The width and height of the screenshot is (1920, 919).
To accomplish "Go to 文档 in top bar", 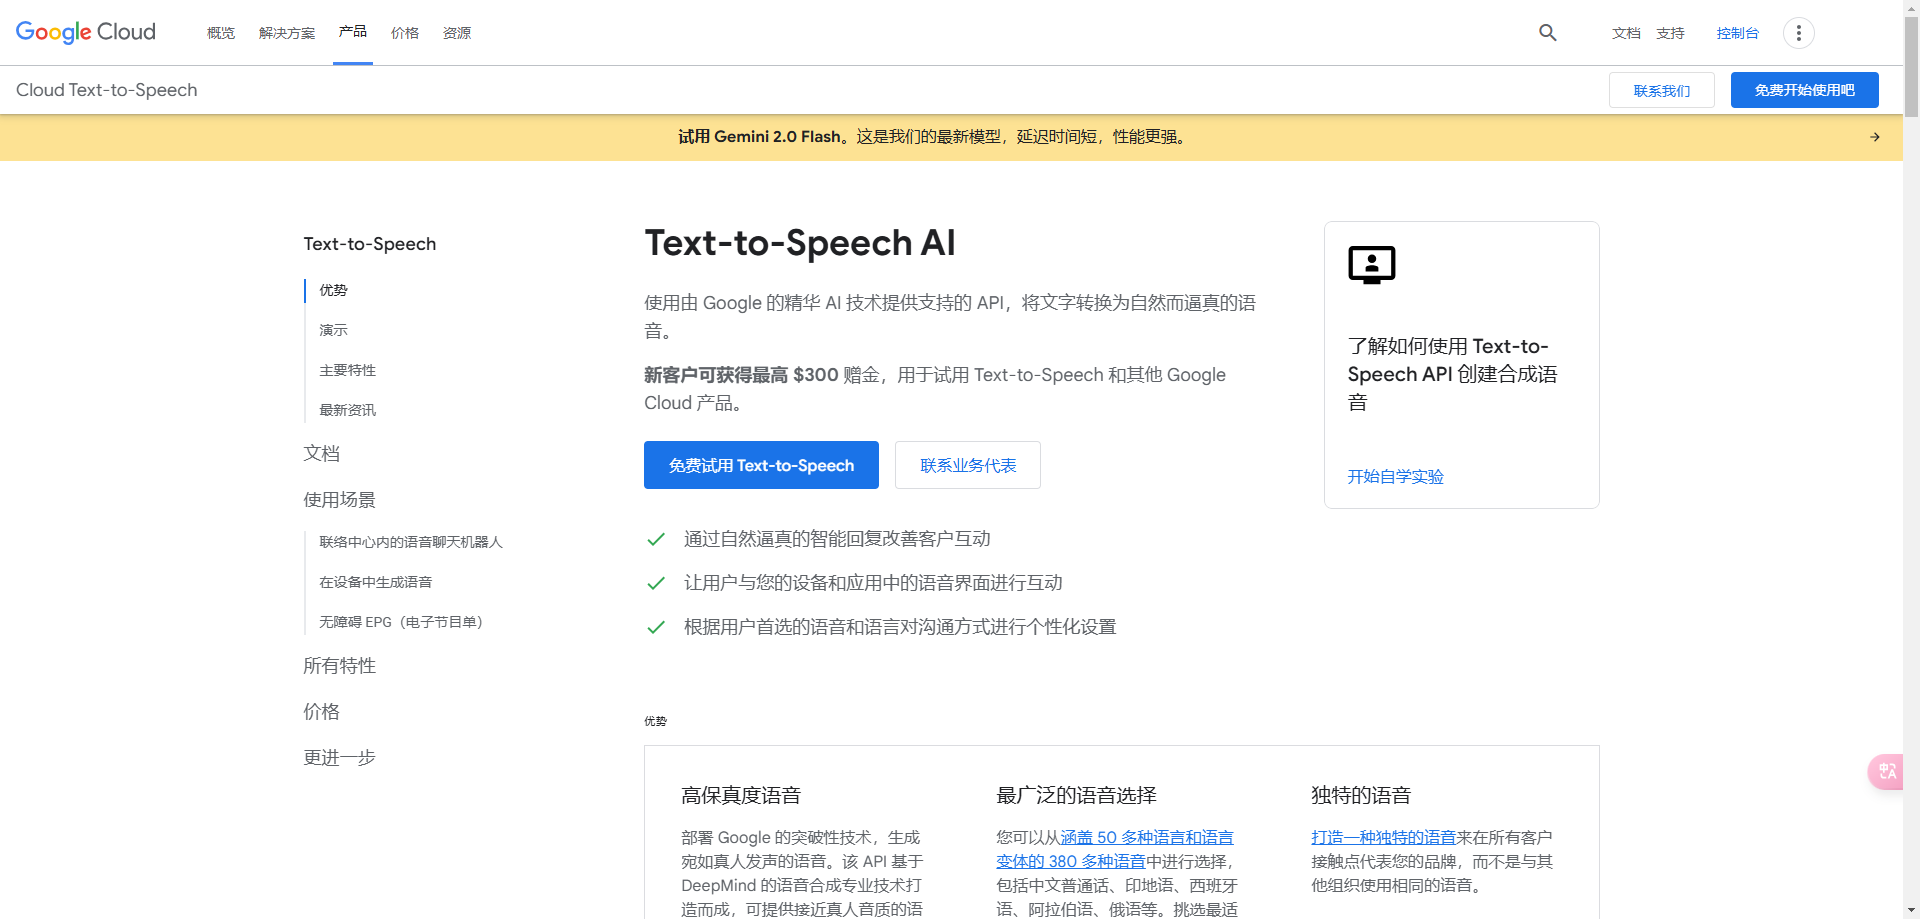I will (1626, 33).
